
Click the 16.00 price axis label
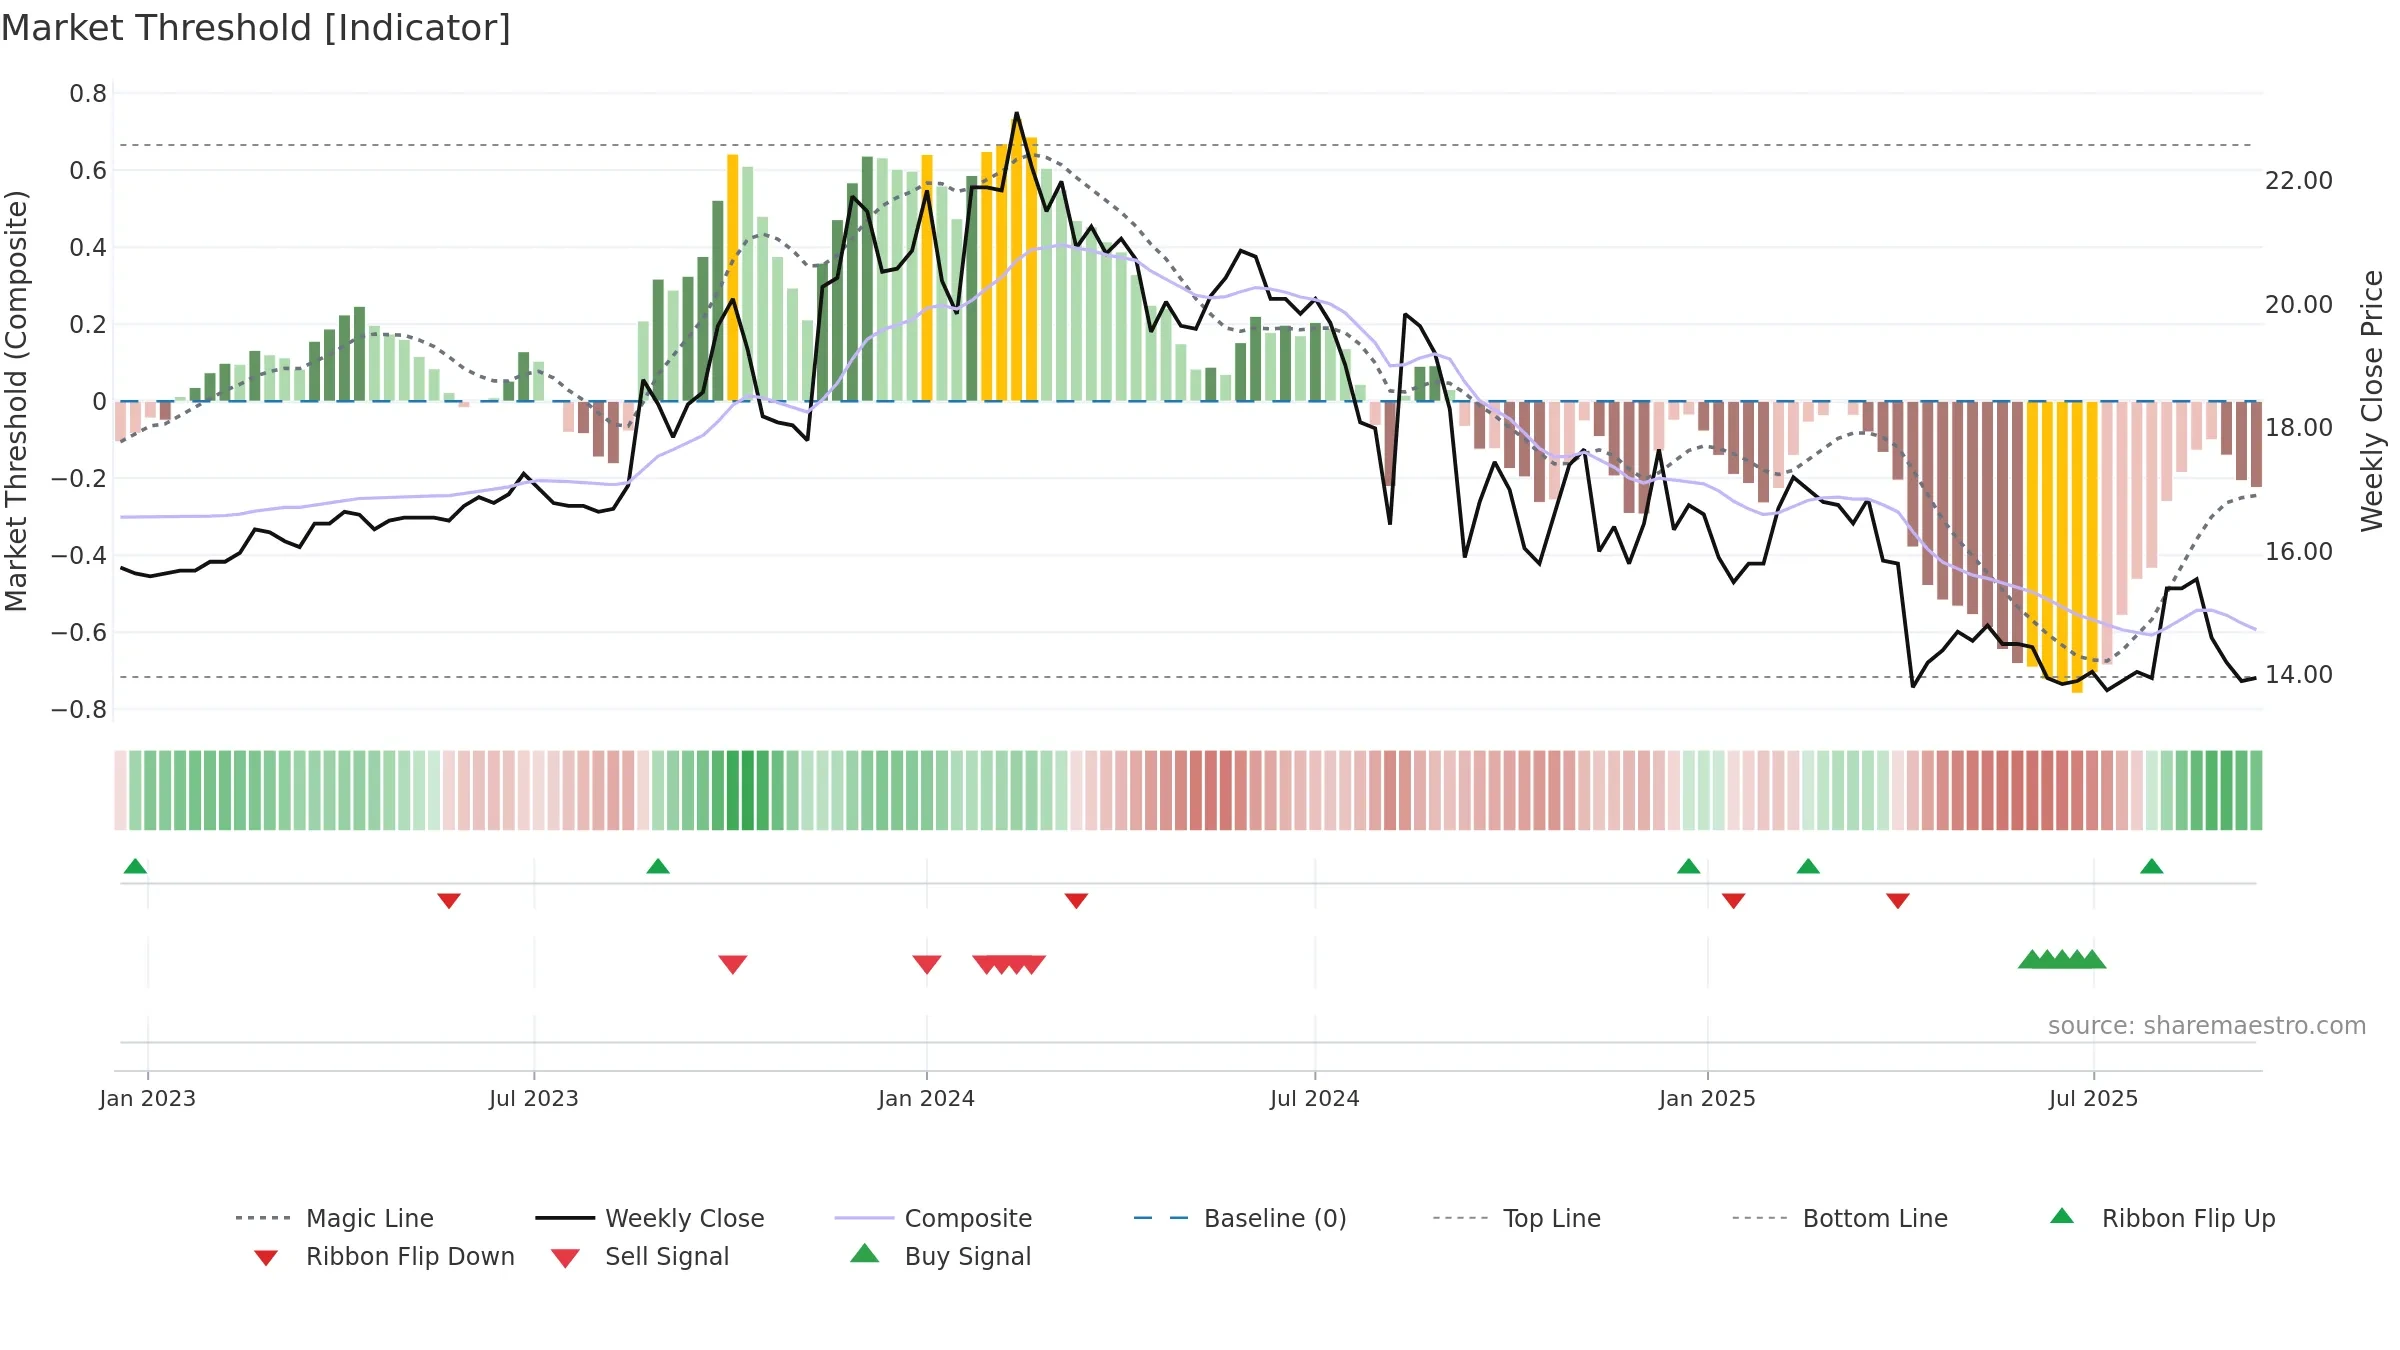click(2299, 552)
